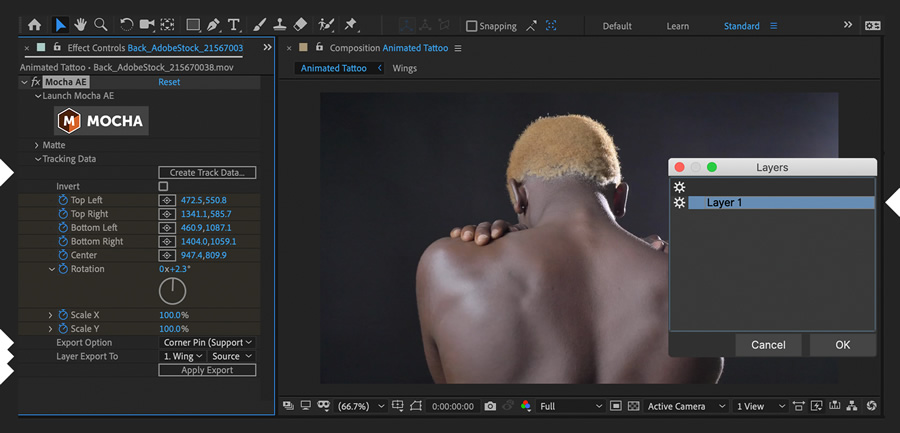Switch to the Wings composition tab
The image size is (900, 433).
coord(405,68)
